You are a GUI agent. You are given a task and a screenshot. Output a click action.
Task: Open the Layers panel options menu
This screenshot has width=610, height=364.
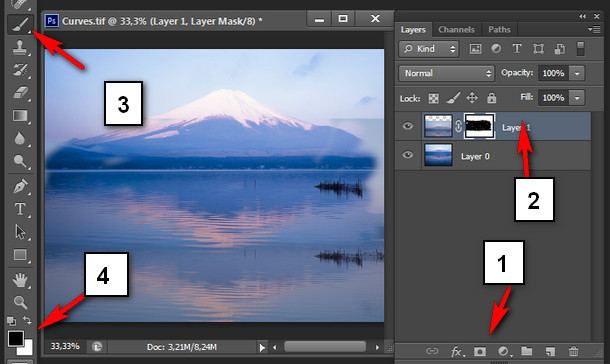coord(594,30)
